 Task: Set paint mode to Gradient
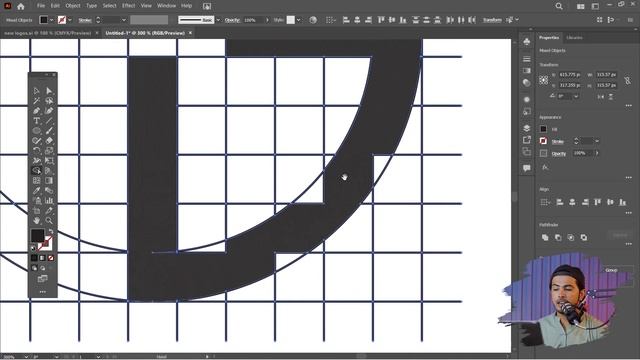pos(42,258)
